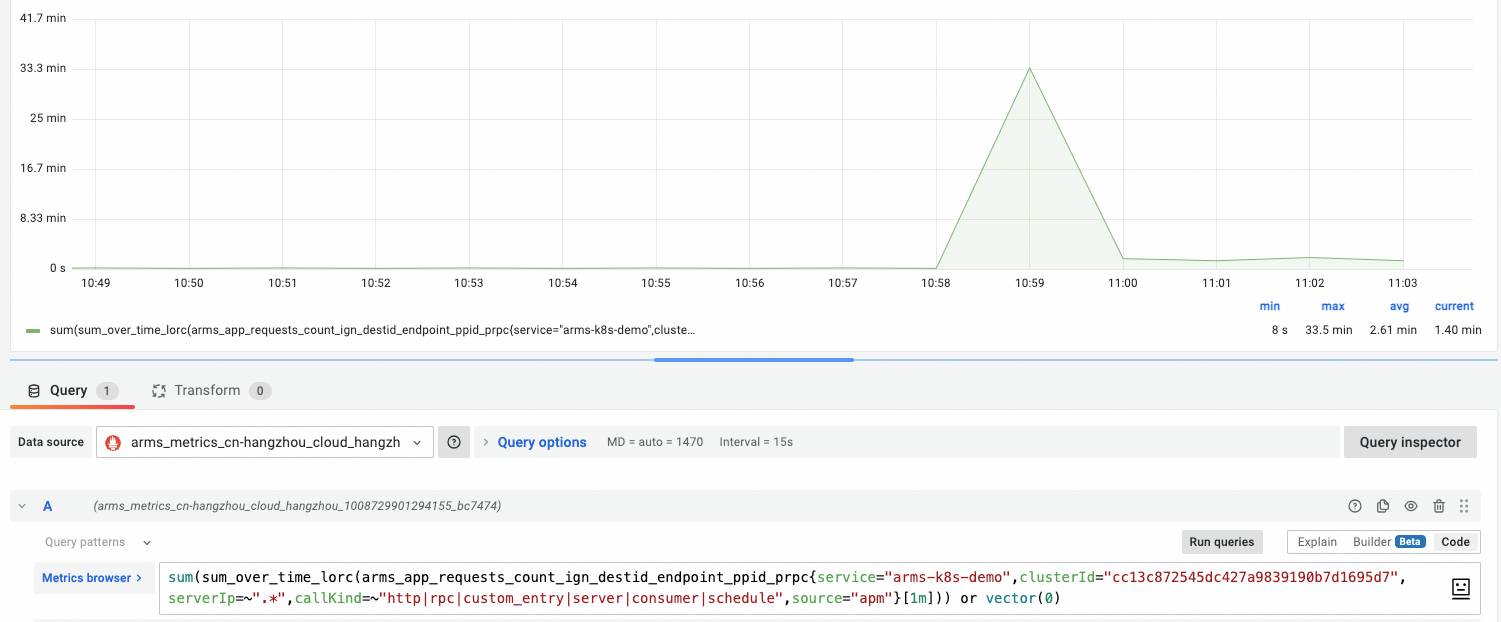Switch to the Query tab

tap(72, 391)
